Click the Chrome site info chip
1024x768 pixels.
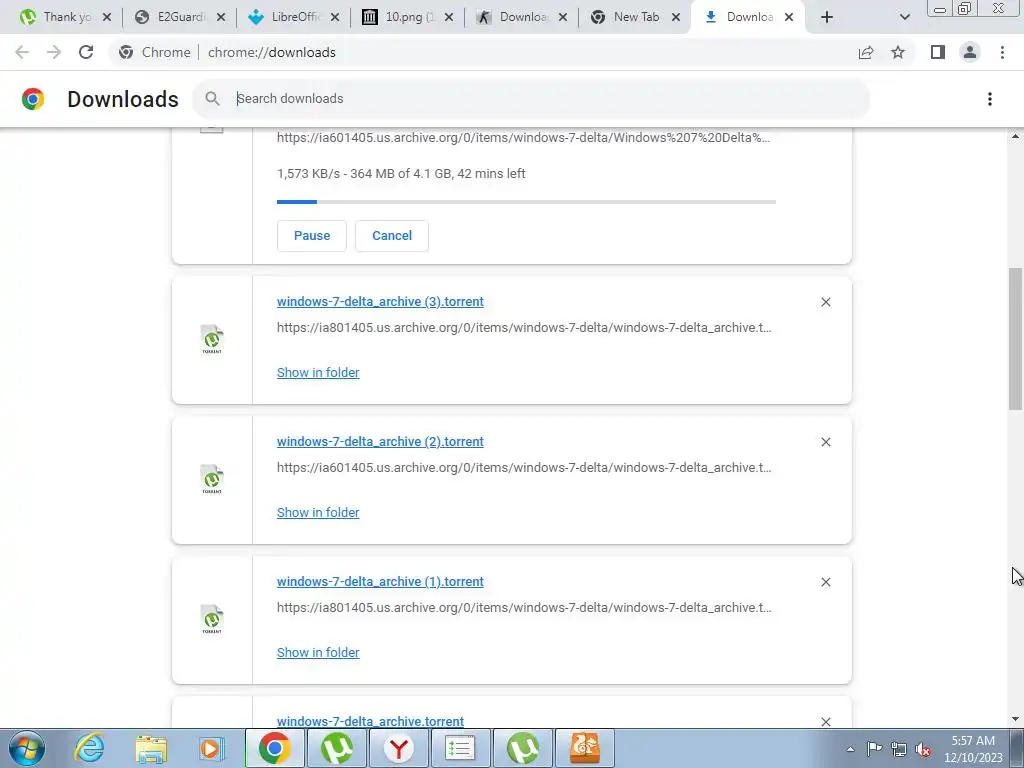[156, 52]
